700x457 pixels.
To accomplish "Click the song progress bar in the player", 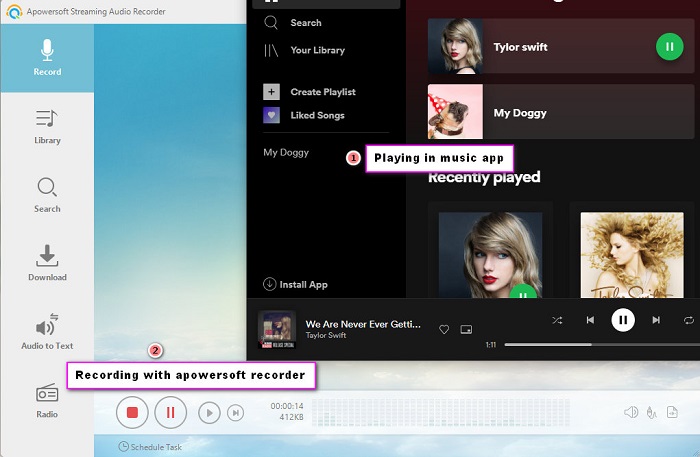I will (x=602, y=345).
